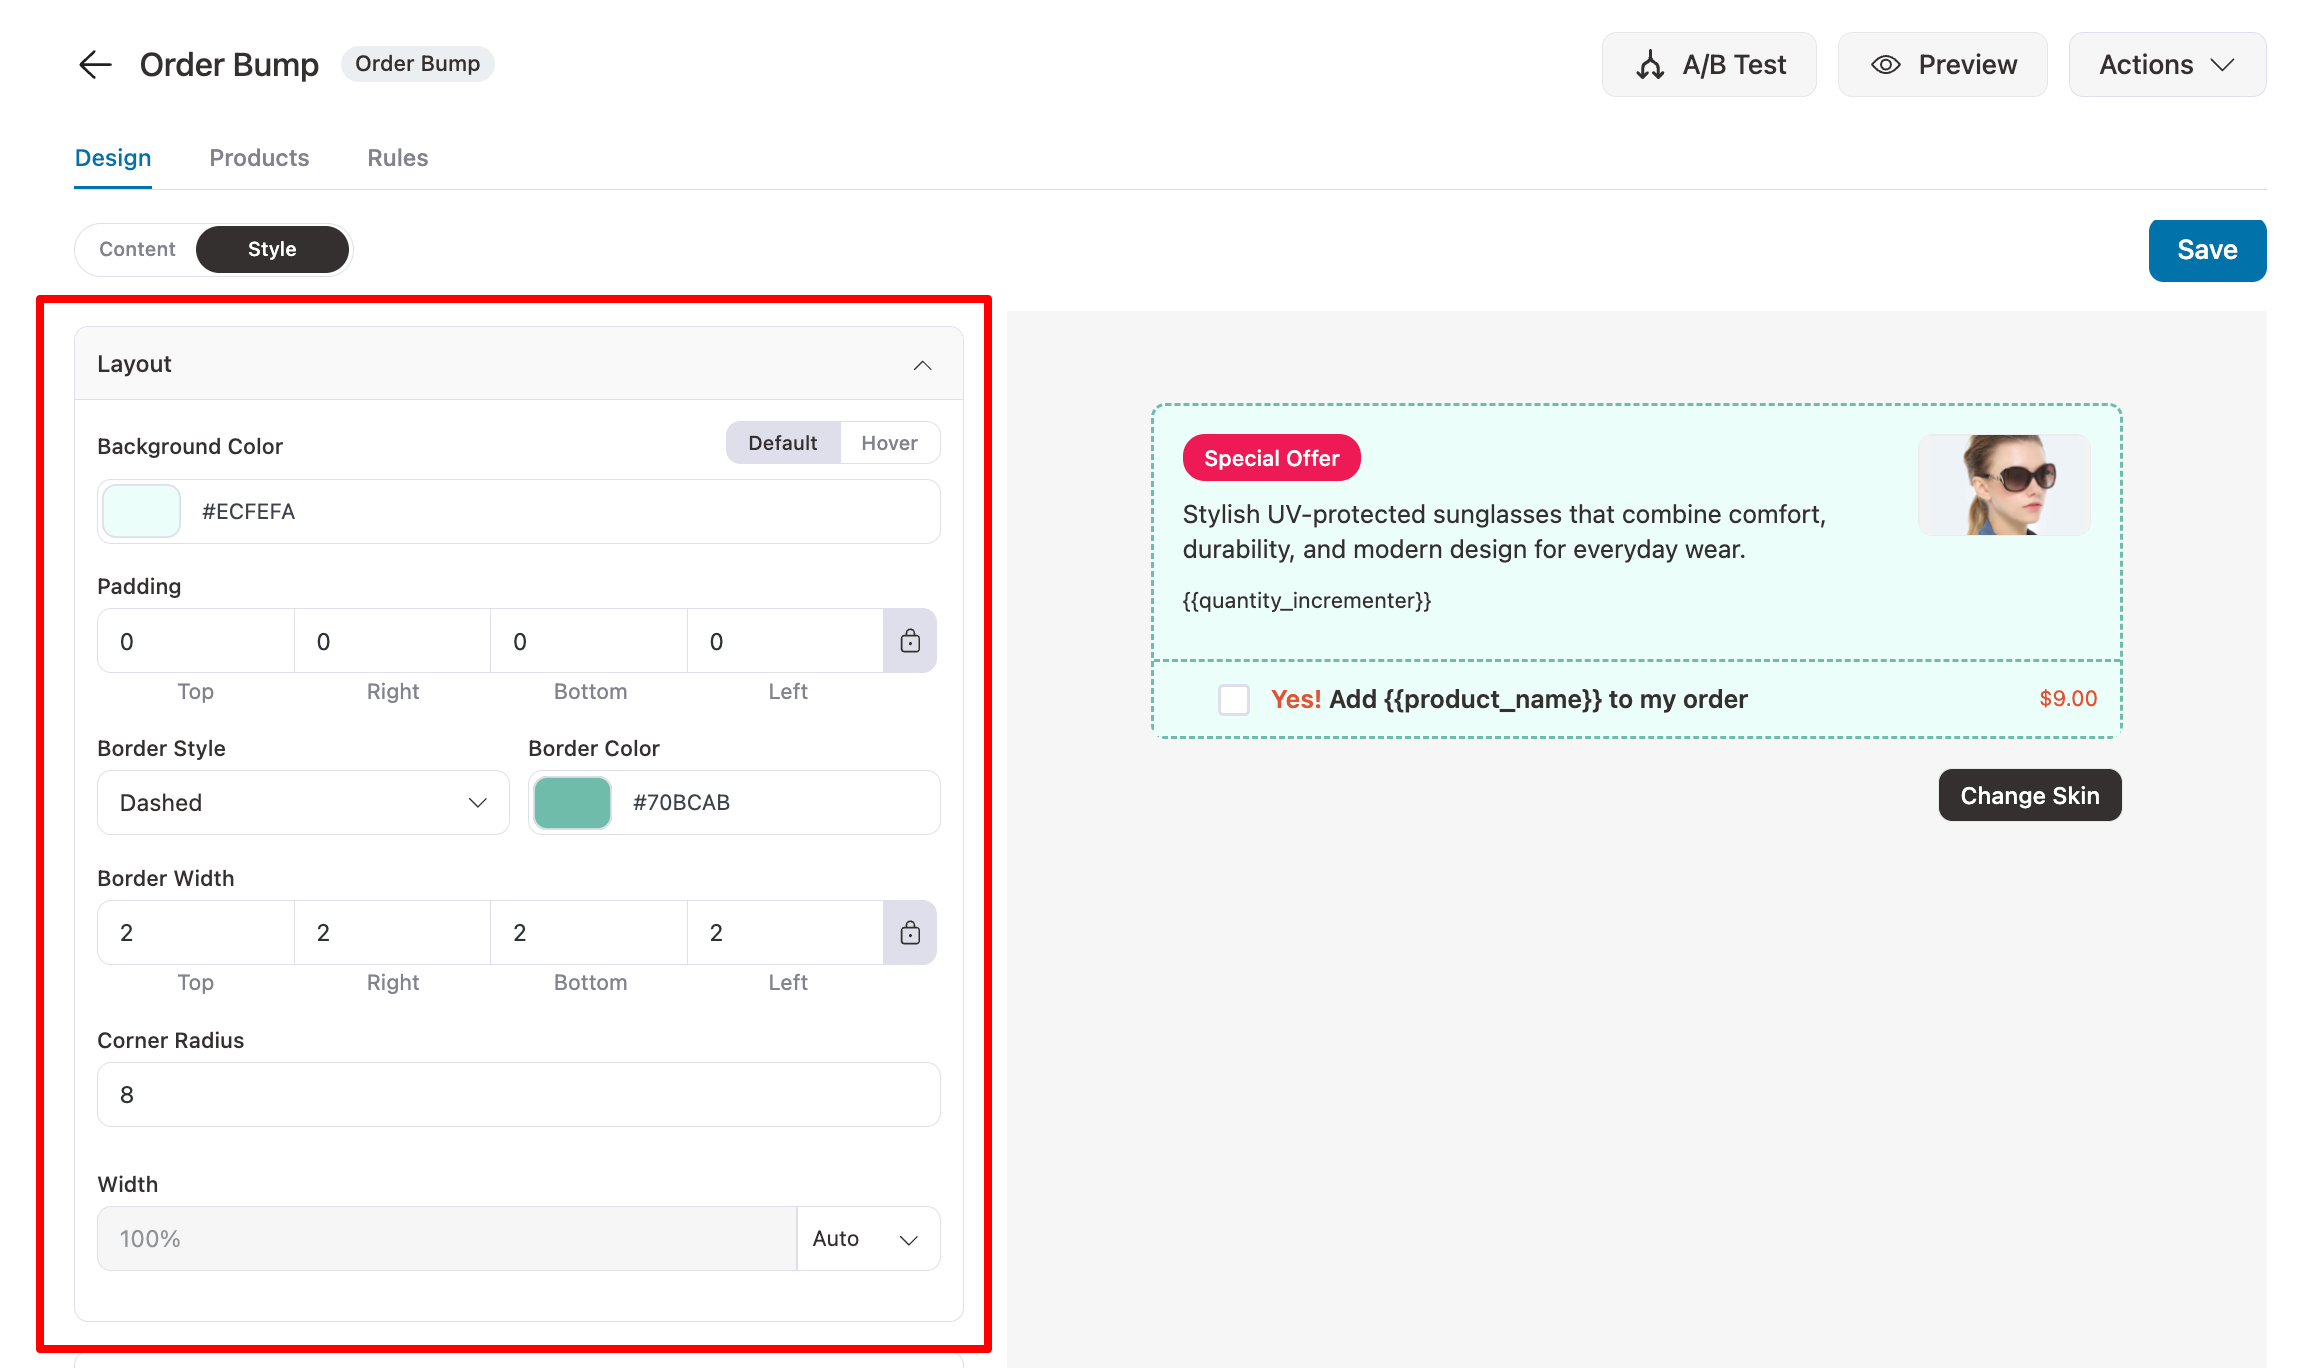Check the add to my order checkbox
The width and height of the screenshot is (2298, 1368).
click(1234, 699)
